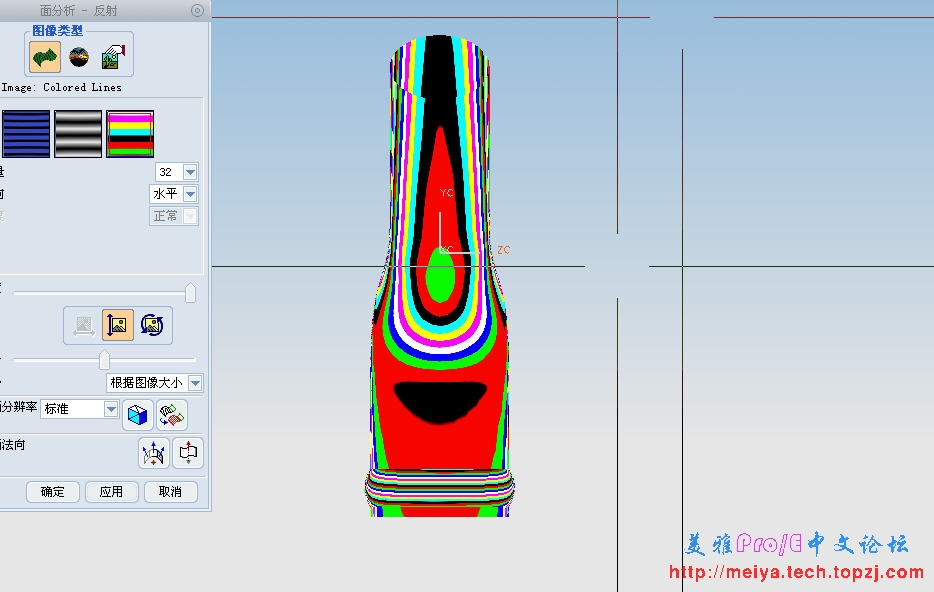Click the 确定 button

[52, 491]
